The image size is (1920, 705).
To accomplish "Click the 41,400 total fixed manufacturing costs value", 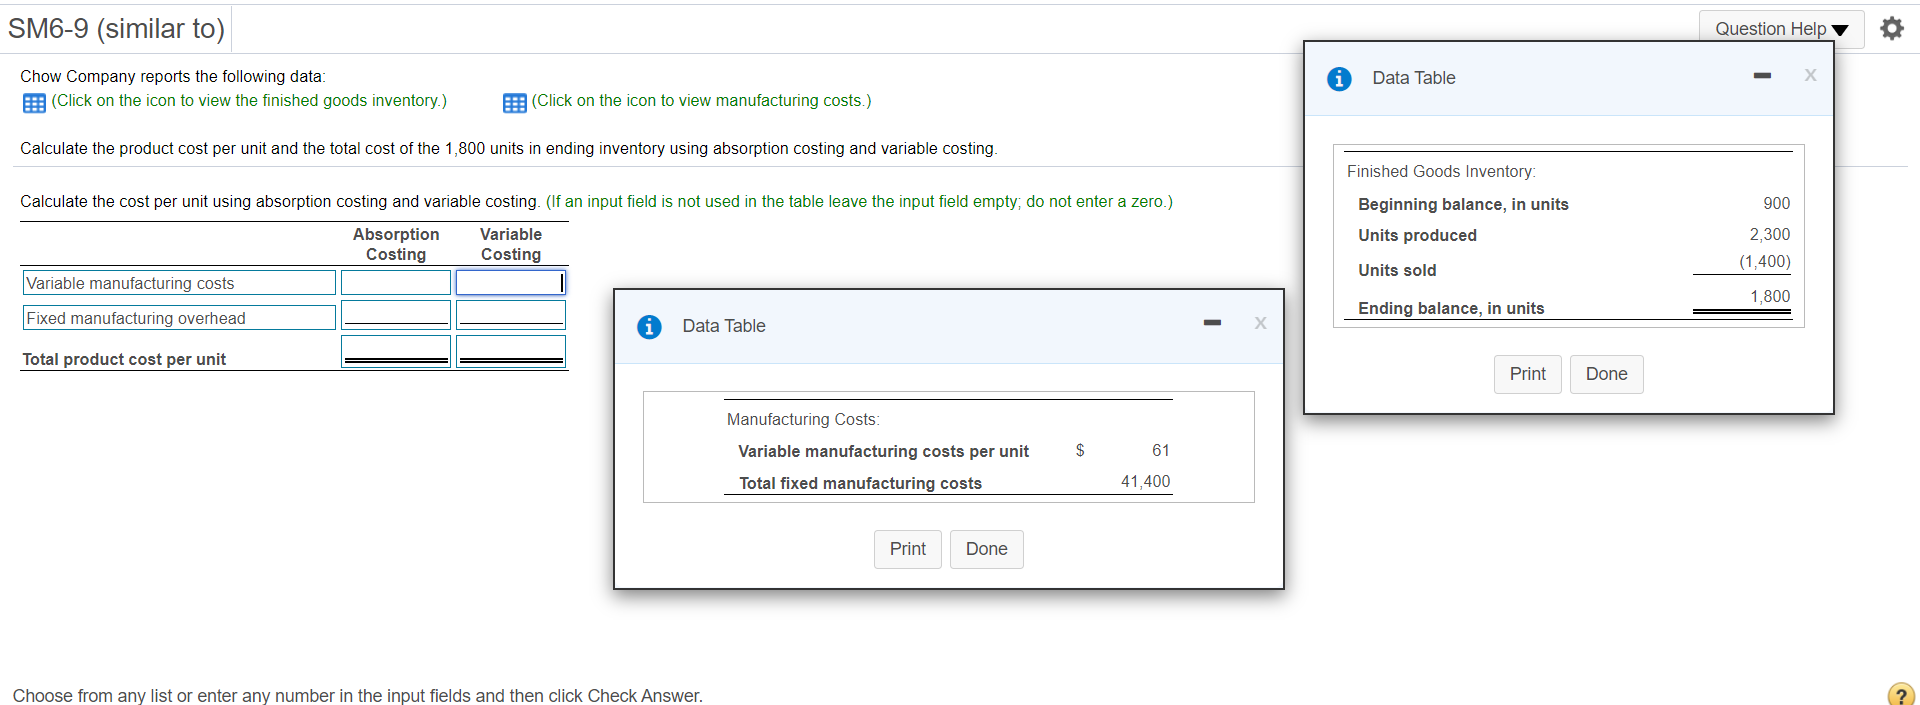I will coord(1145,482).
